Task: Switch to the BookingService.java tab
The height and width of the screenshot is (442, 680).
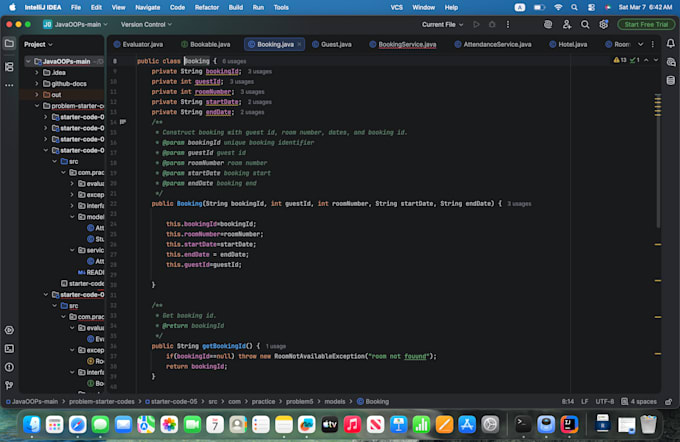Action: [403, 44]
